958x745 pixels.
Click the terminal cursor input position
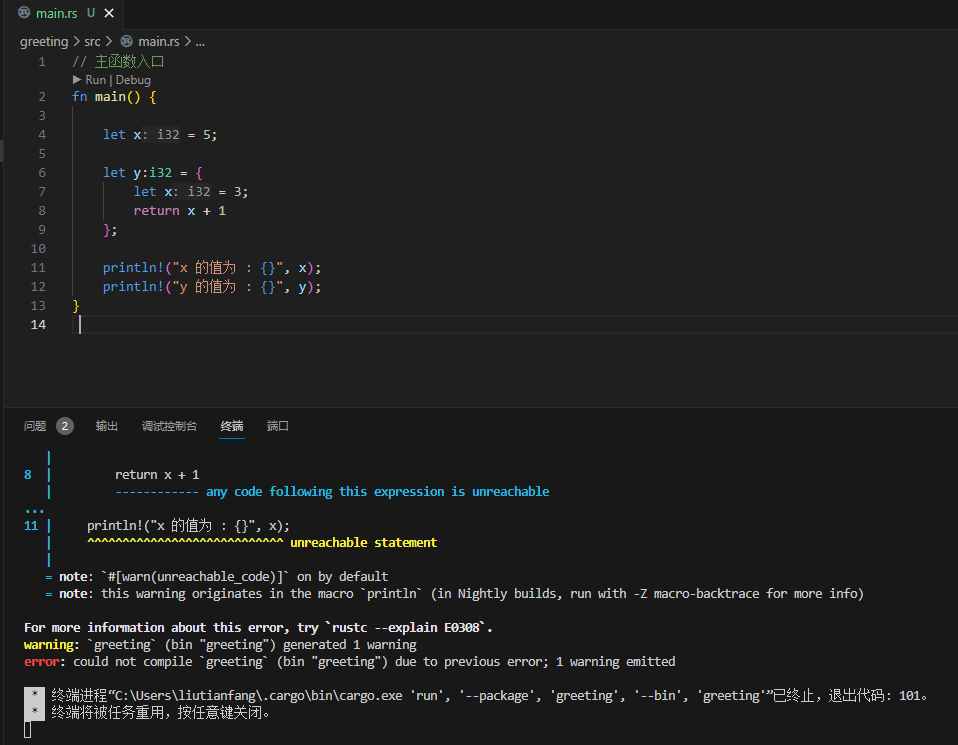coord(27,730)
